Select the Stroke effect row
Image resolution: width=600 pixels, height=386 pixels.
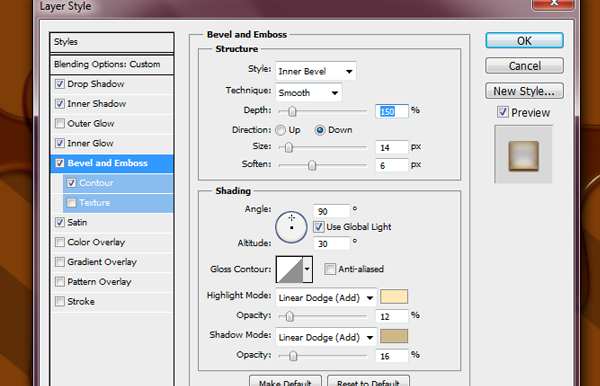click(x=112, y=302)
